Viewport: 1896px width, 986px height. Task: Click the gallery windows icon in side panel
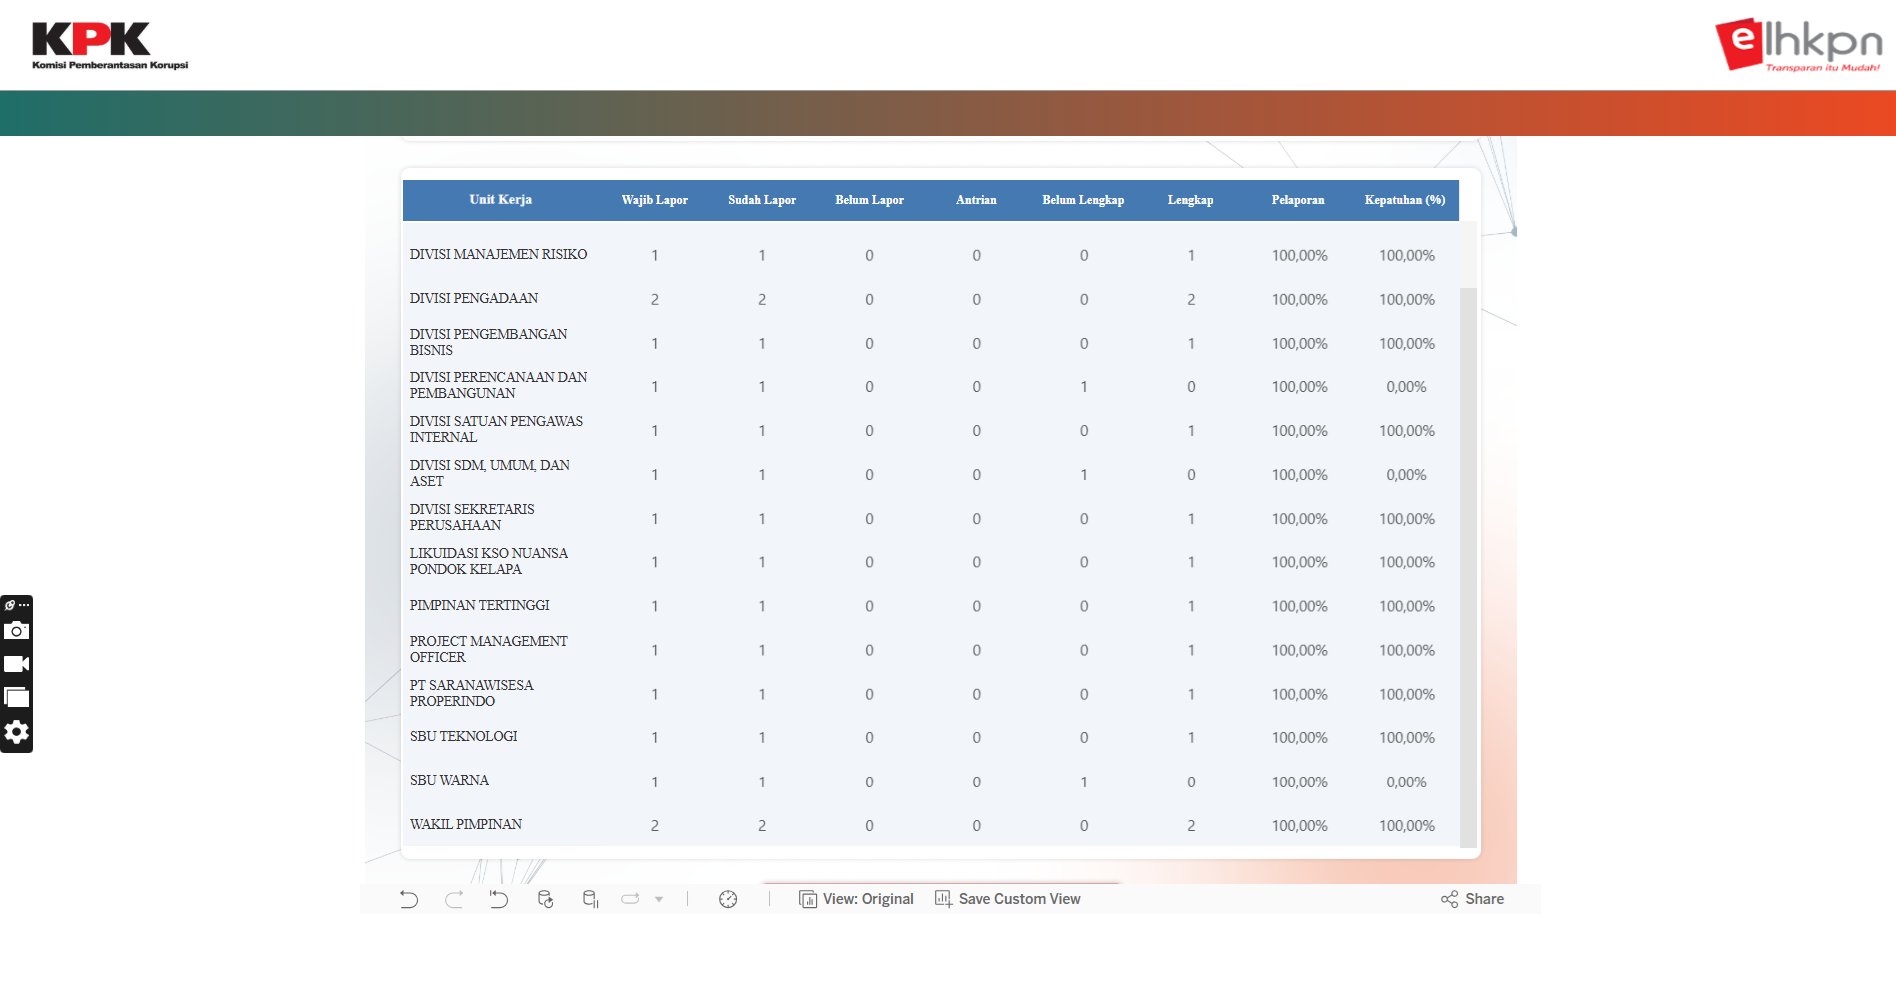point(16,698)
